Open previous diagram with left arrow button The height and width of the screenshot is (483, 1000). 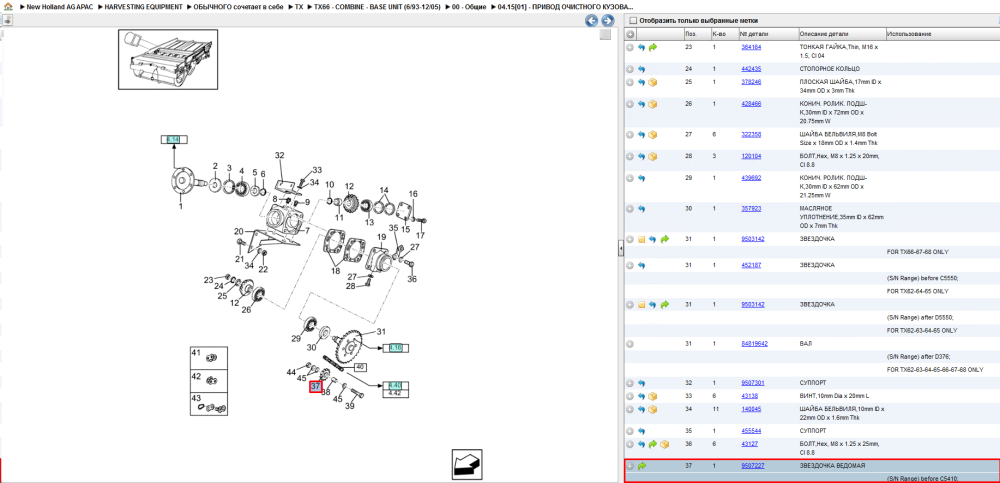click(592, 20)
